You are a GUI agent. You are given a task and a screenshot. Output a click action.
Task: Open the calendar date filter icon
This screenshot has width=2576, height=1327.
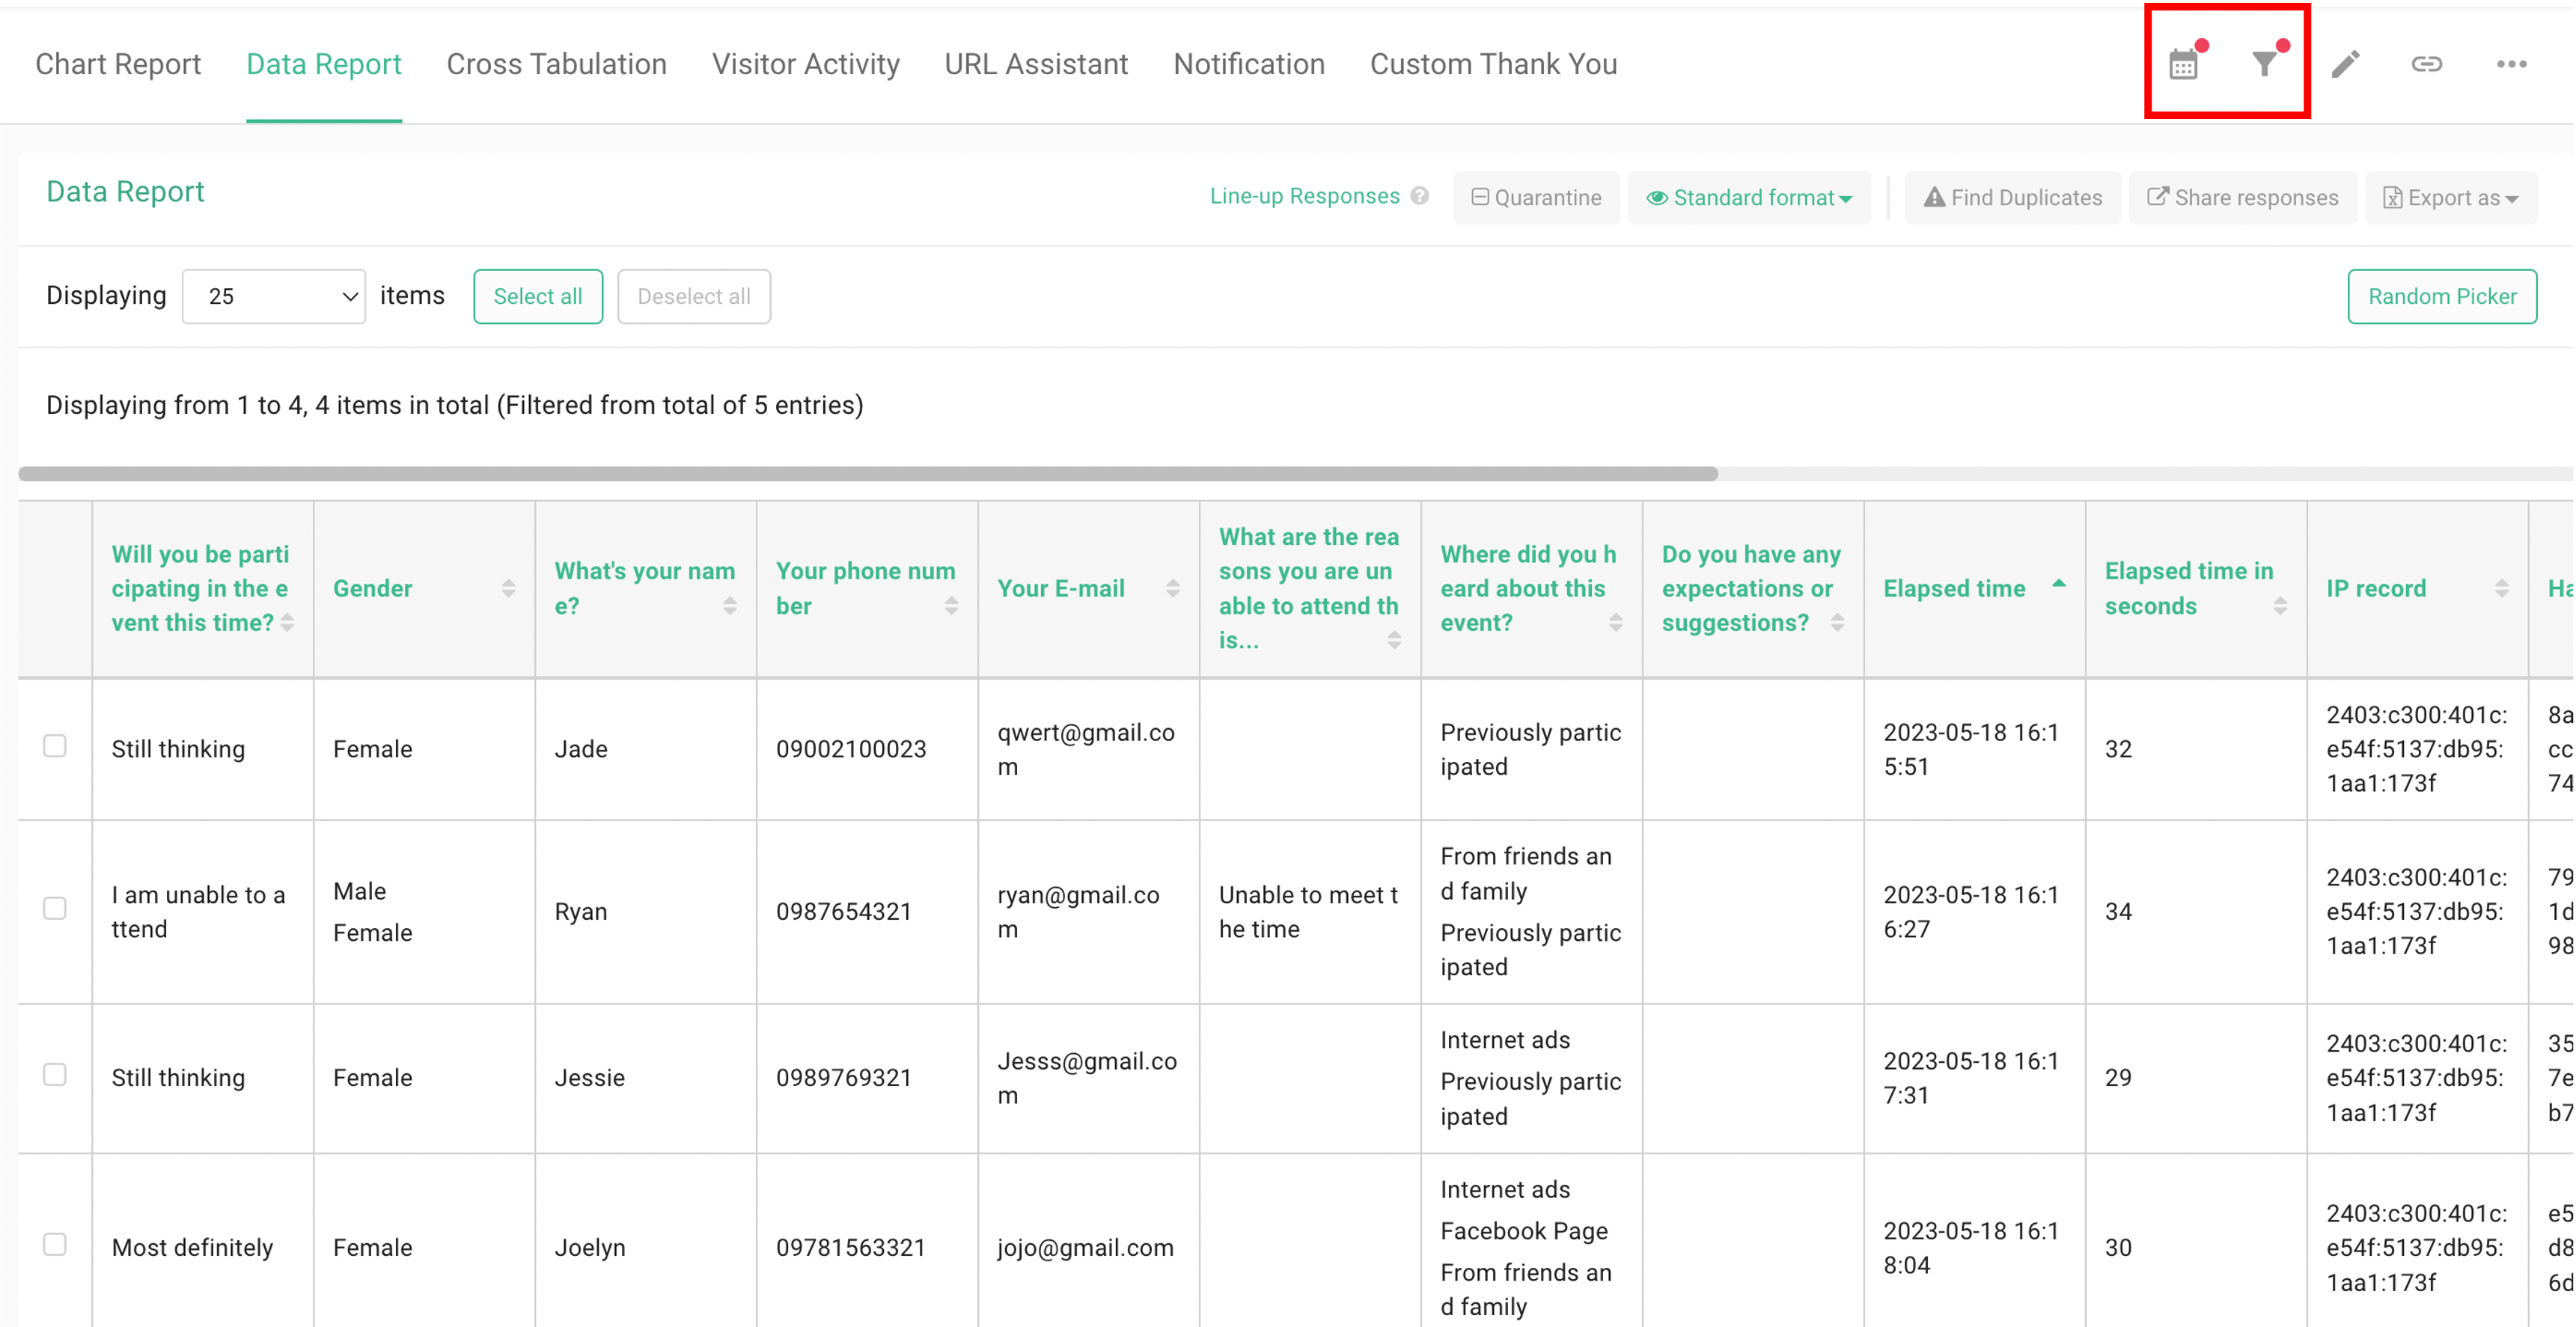2183,65
